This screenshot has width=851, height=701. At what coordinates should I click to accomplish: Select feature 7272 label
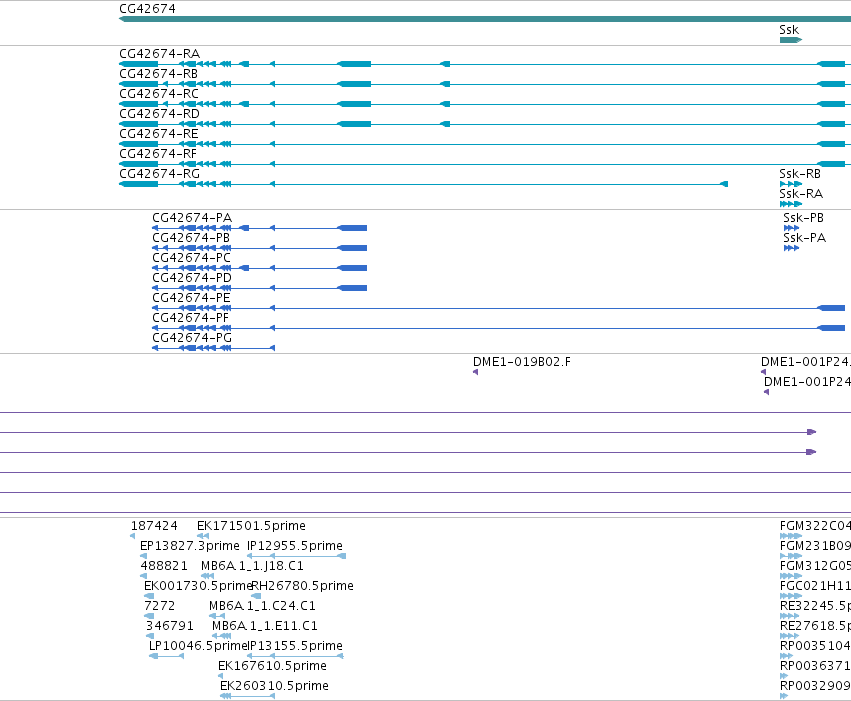pyautogui.click(x=160, y=607)
